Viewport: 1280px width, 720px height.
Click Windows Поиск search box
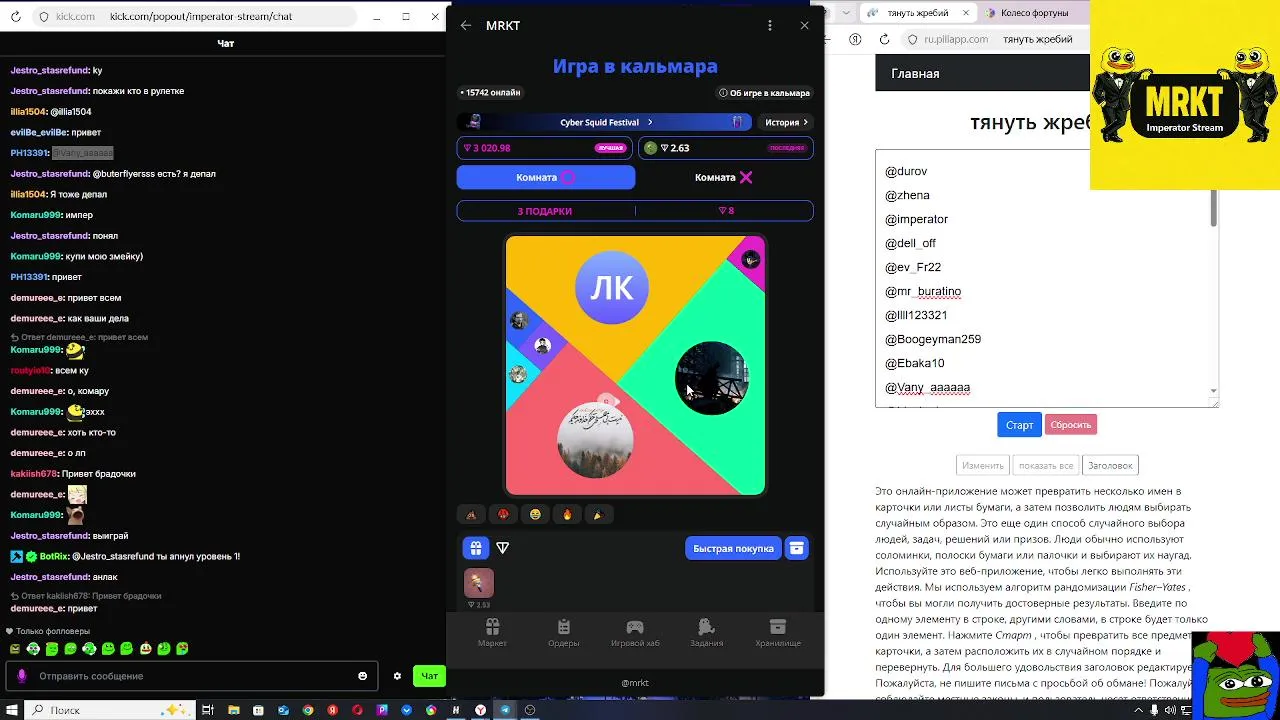click(x=108, y=710)
